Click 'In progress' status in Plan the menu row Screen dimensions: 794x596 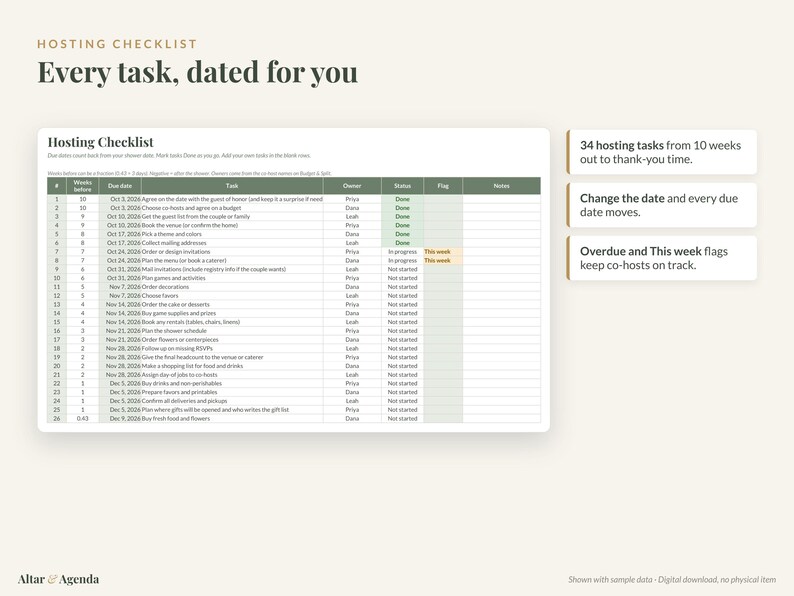(403, 260)
